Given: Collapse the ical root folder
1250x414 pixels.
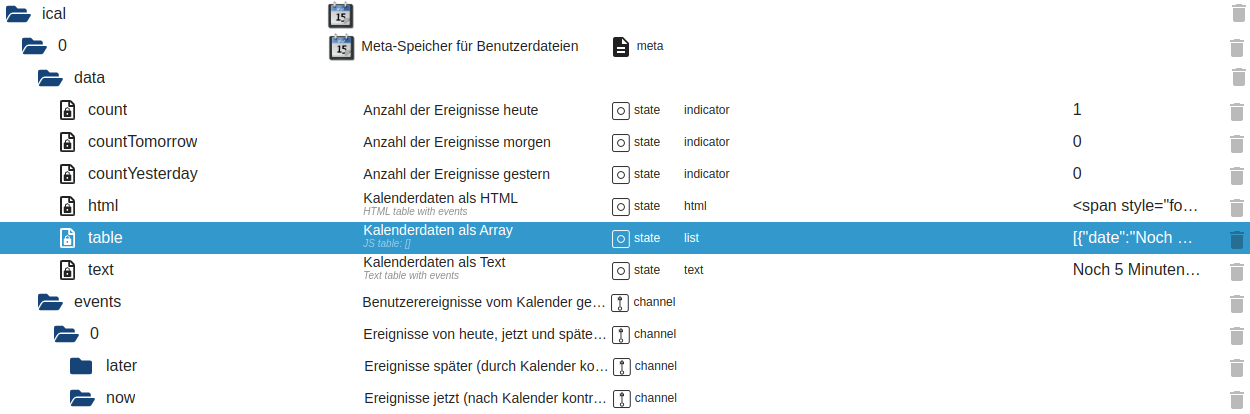Looking at the screenshot, I should (x=19, y=14).
